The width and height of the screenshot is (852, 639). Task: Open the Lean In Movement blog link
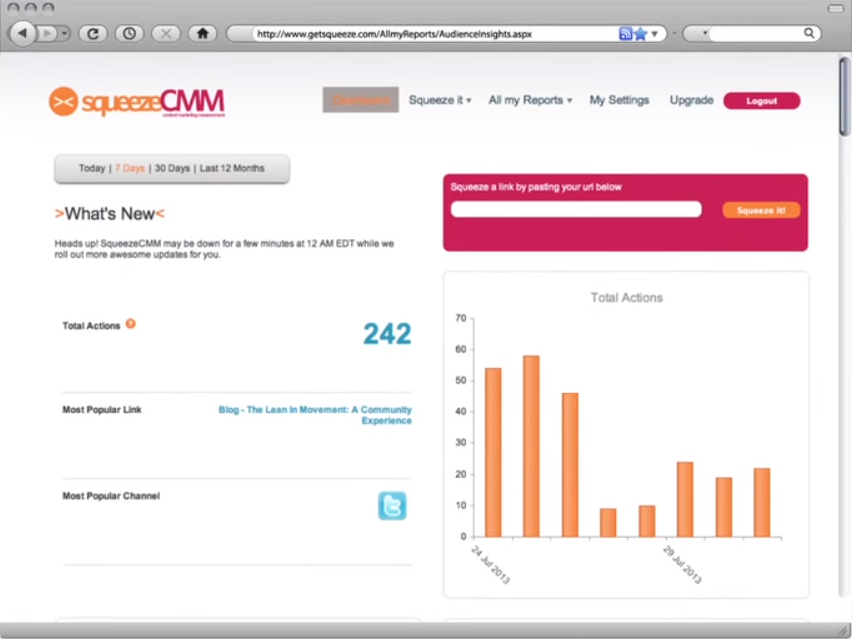315,415
